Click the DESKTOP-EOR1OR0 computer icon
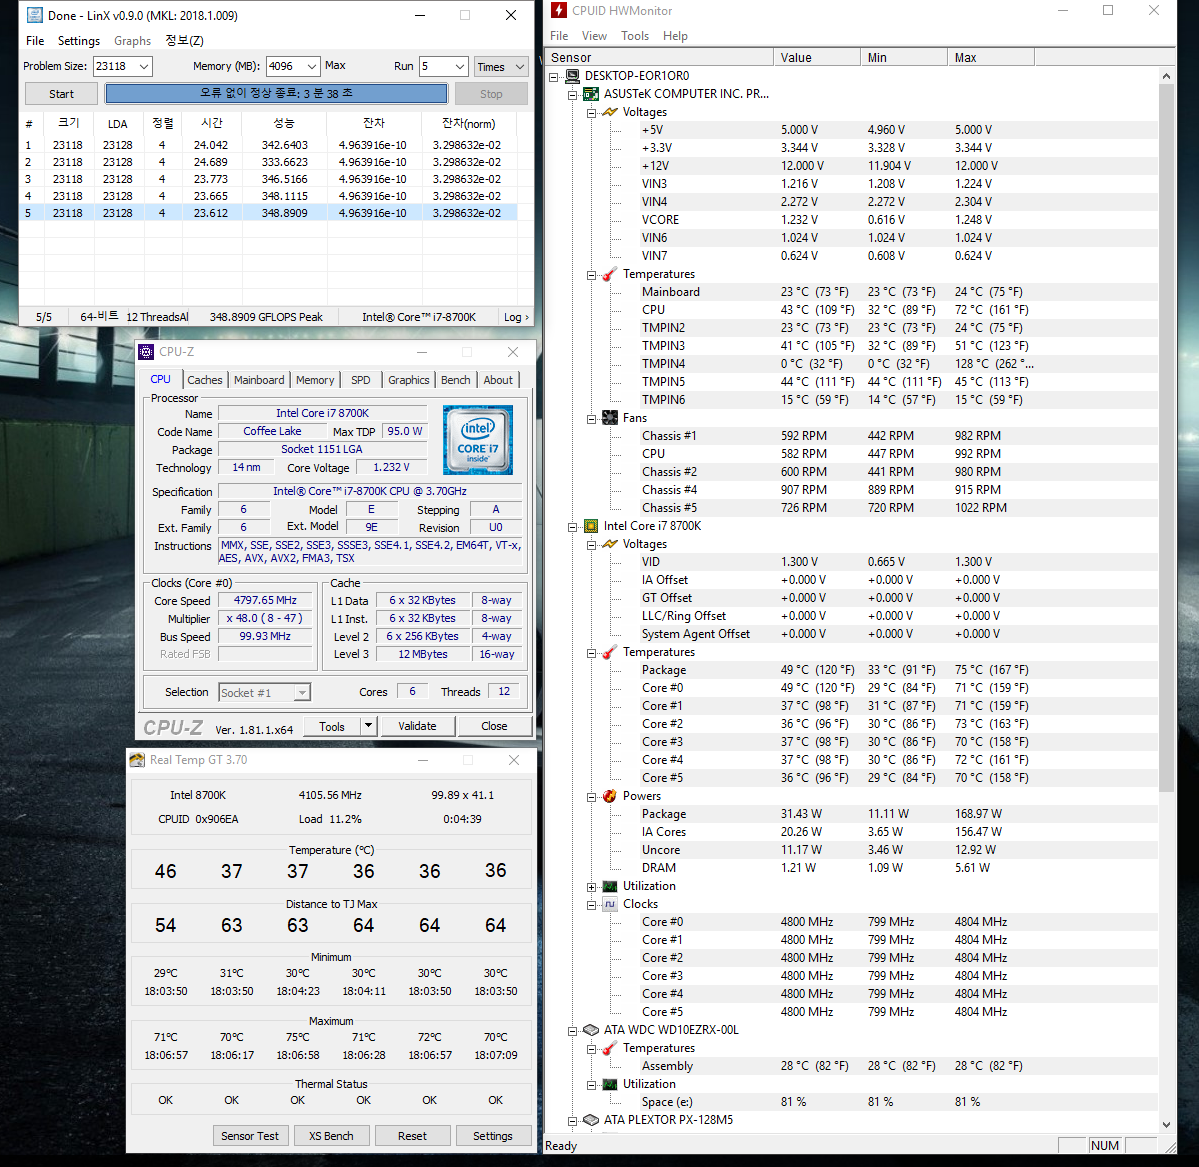Viewport: 1199px width, 1167px height. click(573, 76)
